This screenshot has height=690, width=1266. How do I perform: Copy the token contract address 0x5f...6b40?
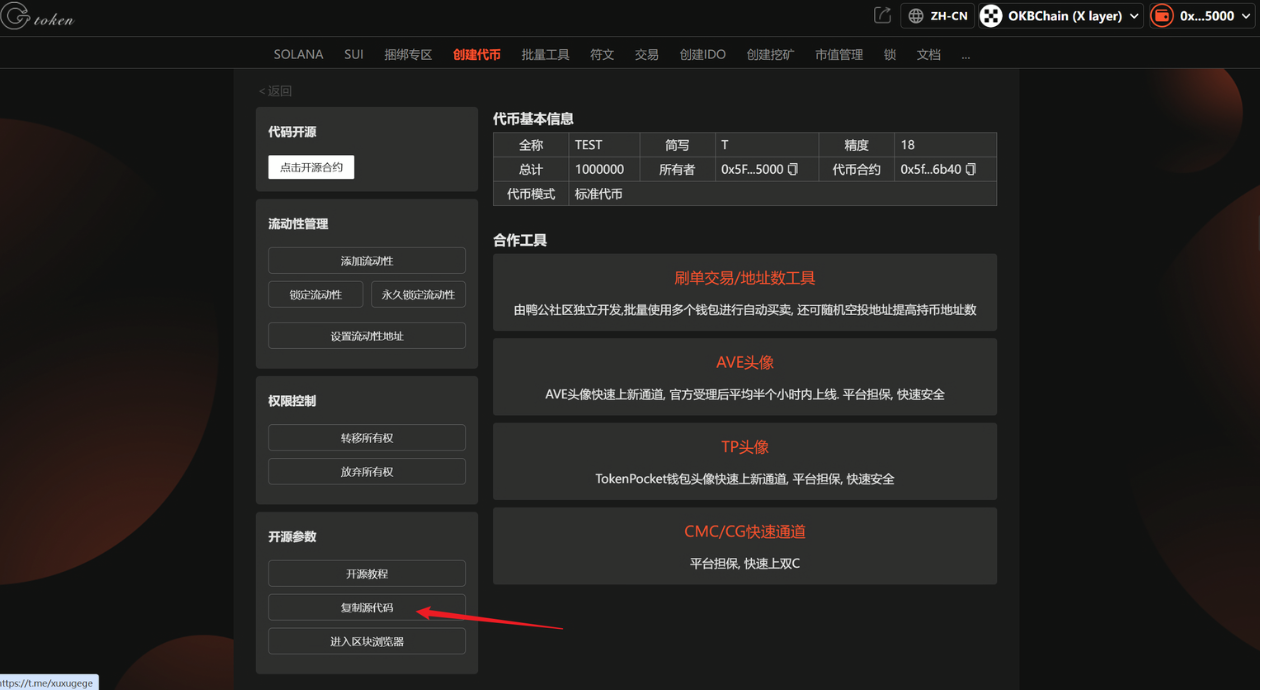[x=970, y=170]
